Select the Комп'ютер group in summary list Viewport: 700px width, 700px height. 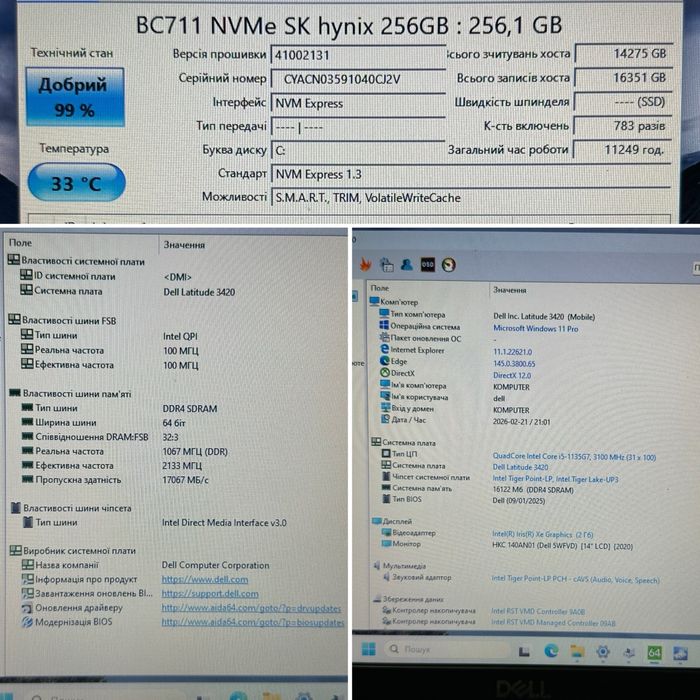394,302
